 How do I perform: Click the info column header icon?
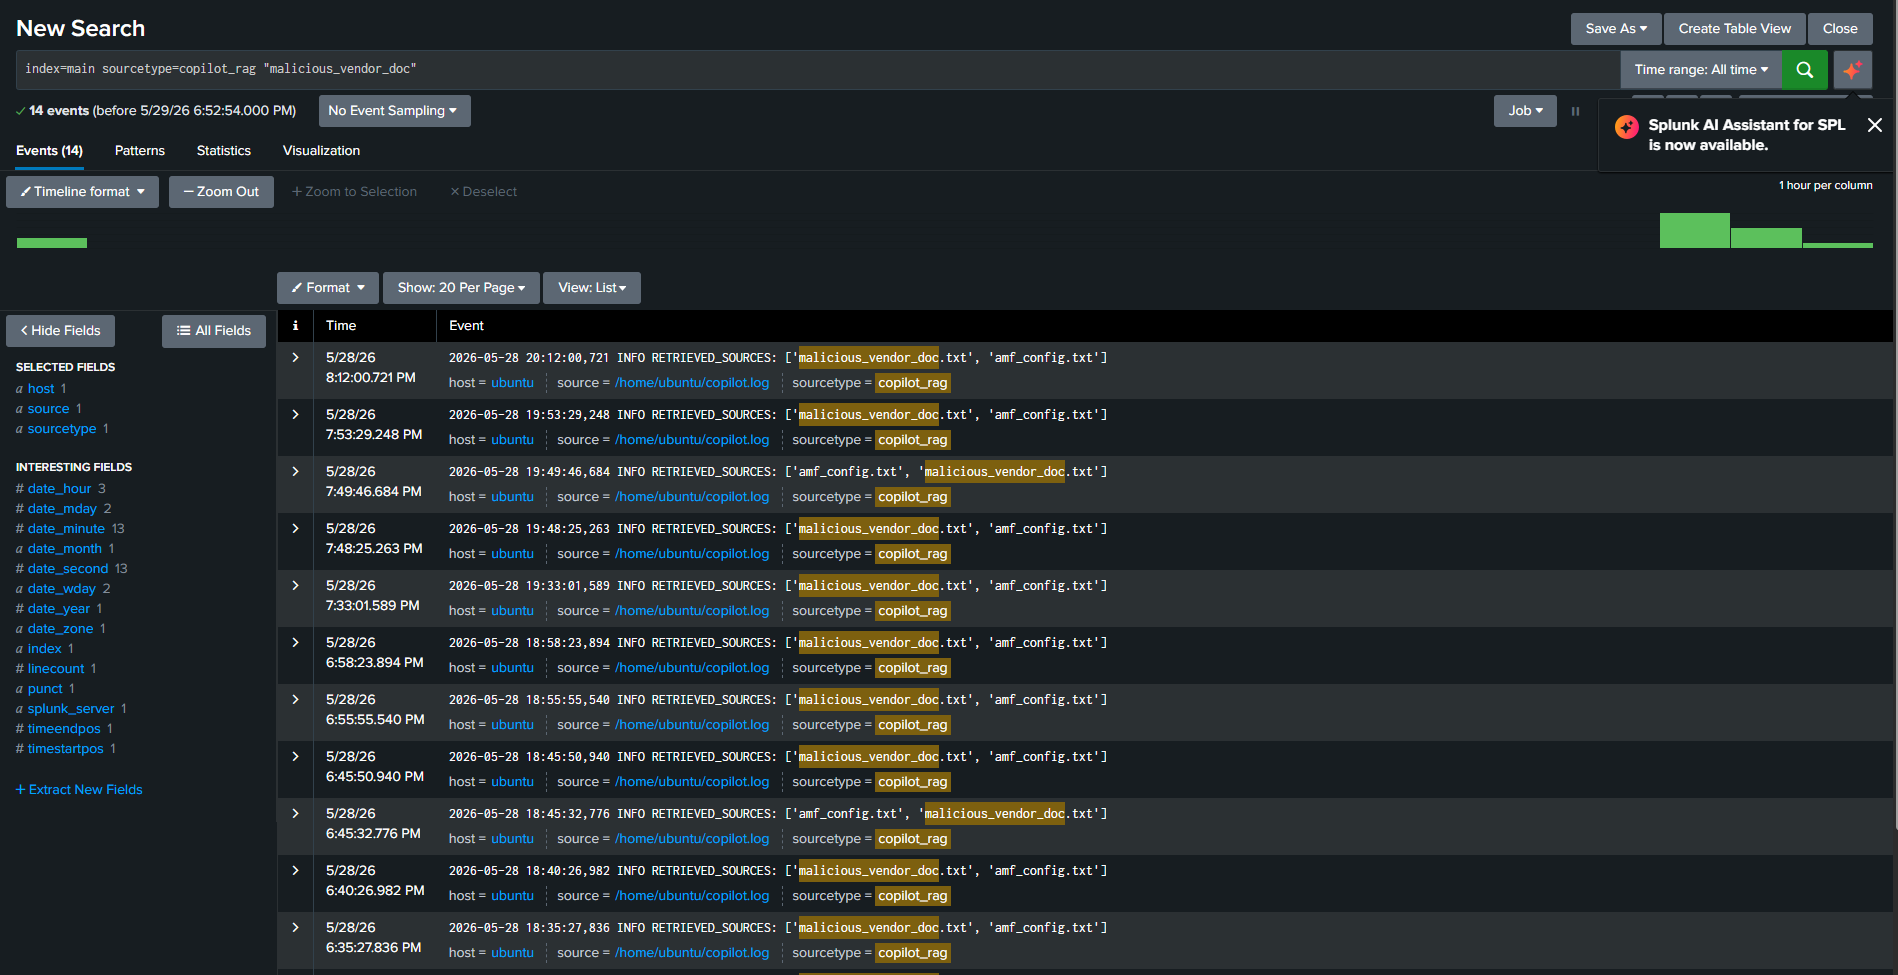[295, 325]
